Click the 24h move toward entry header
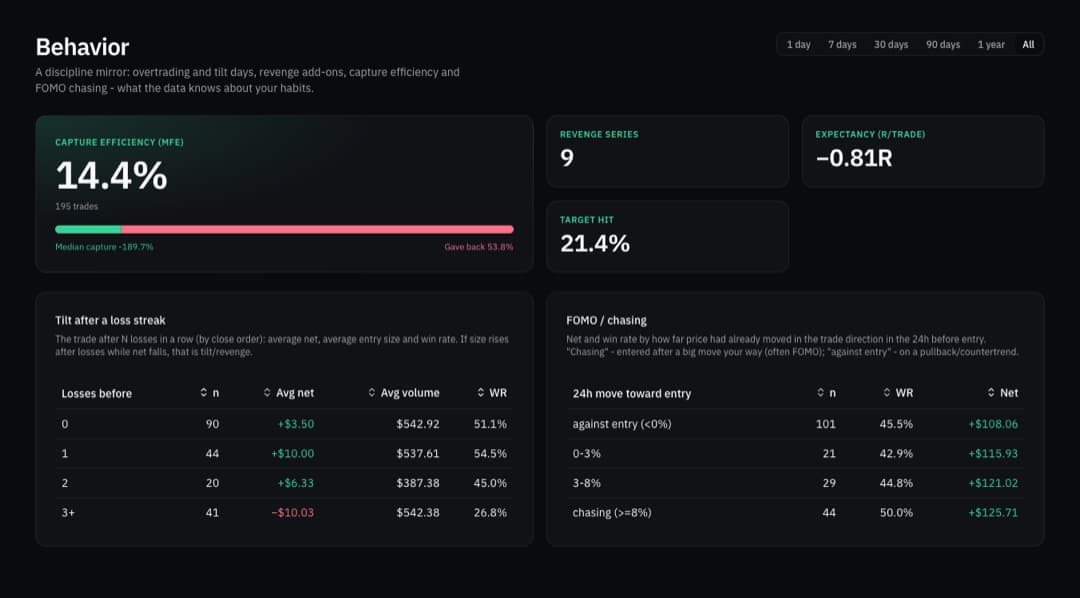The image size is (1080, 598). pos(632,393)
